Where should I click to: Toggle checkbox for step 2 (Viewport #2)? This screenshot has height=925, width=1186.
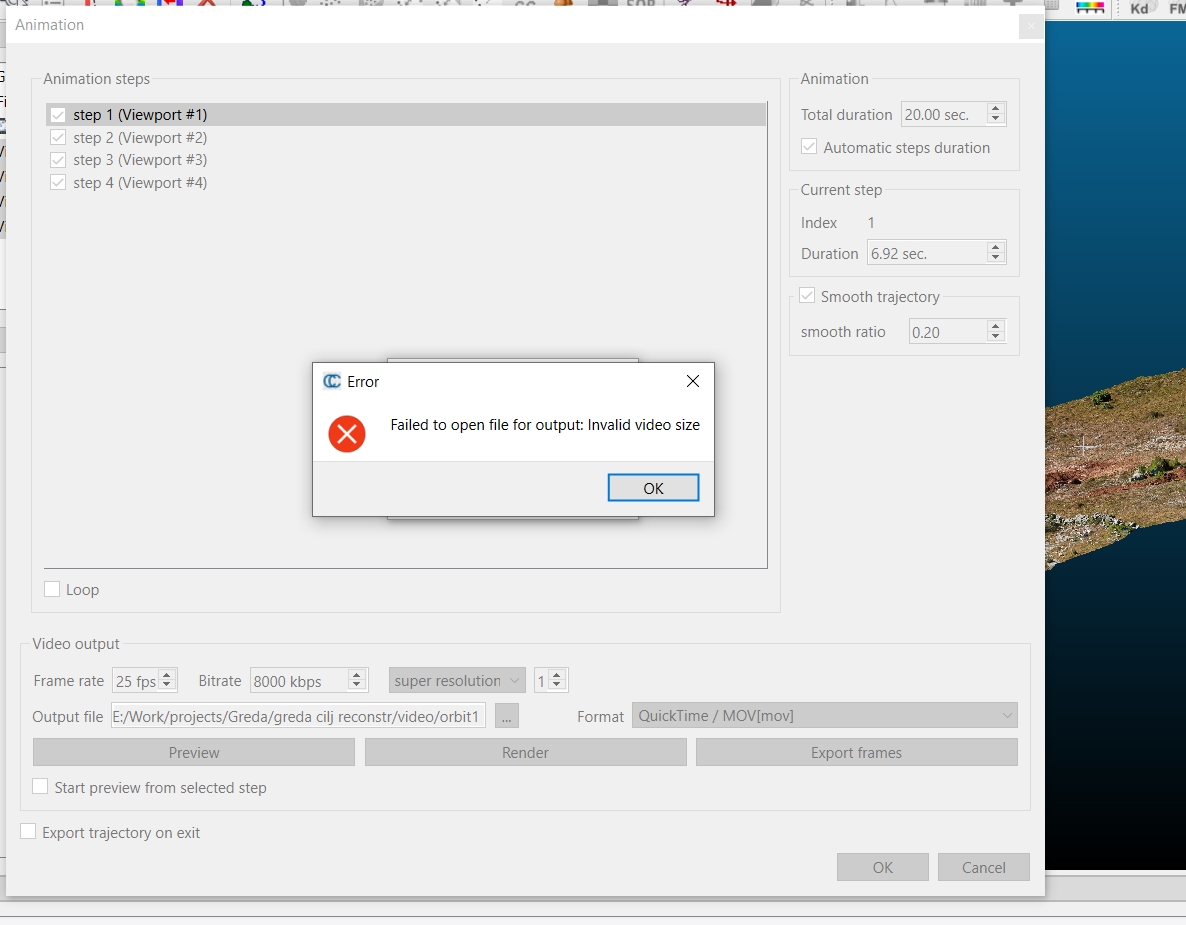point(57,138)
